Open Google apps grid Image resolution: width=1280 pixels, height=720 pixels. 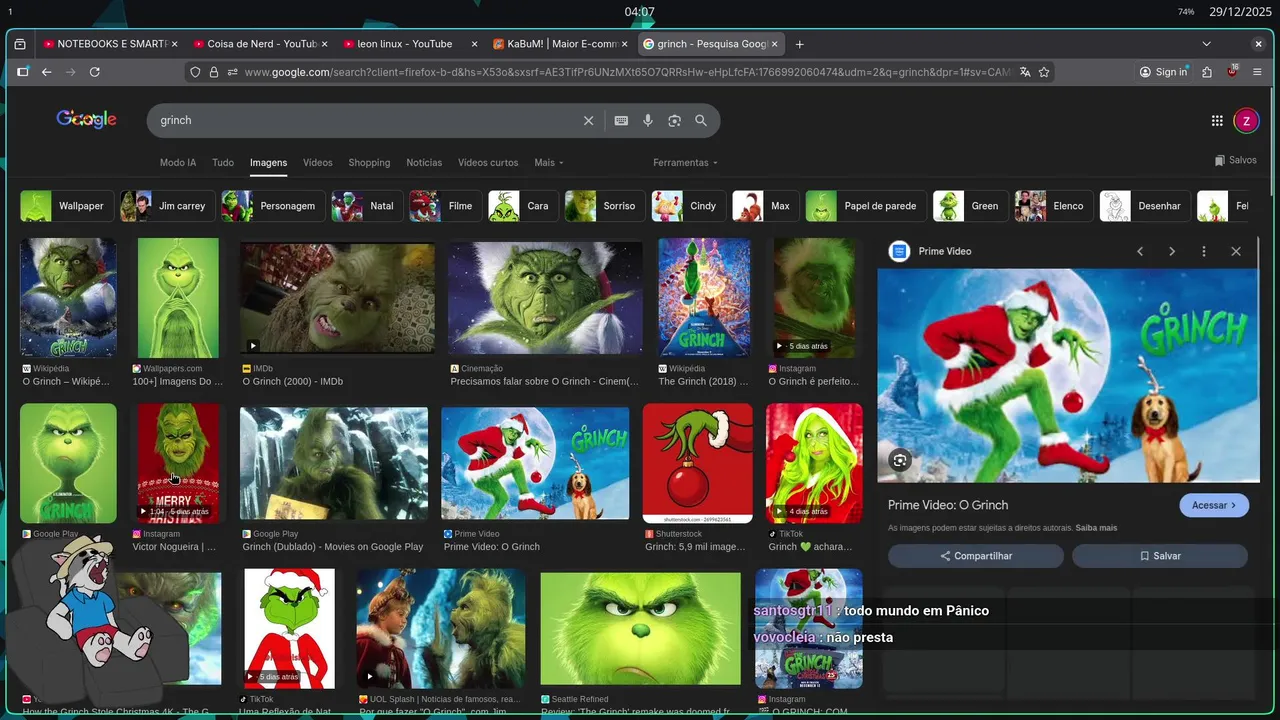click(1217, 121)
